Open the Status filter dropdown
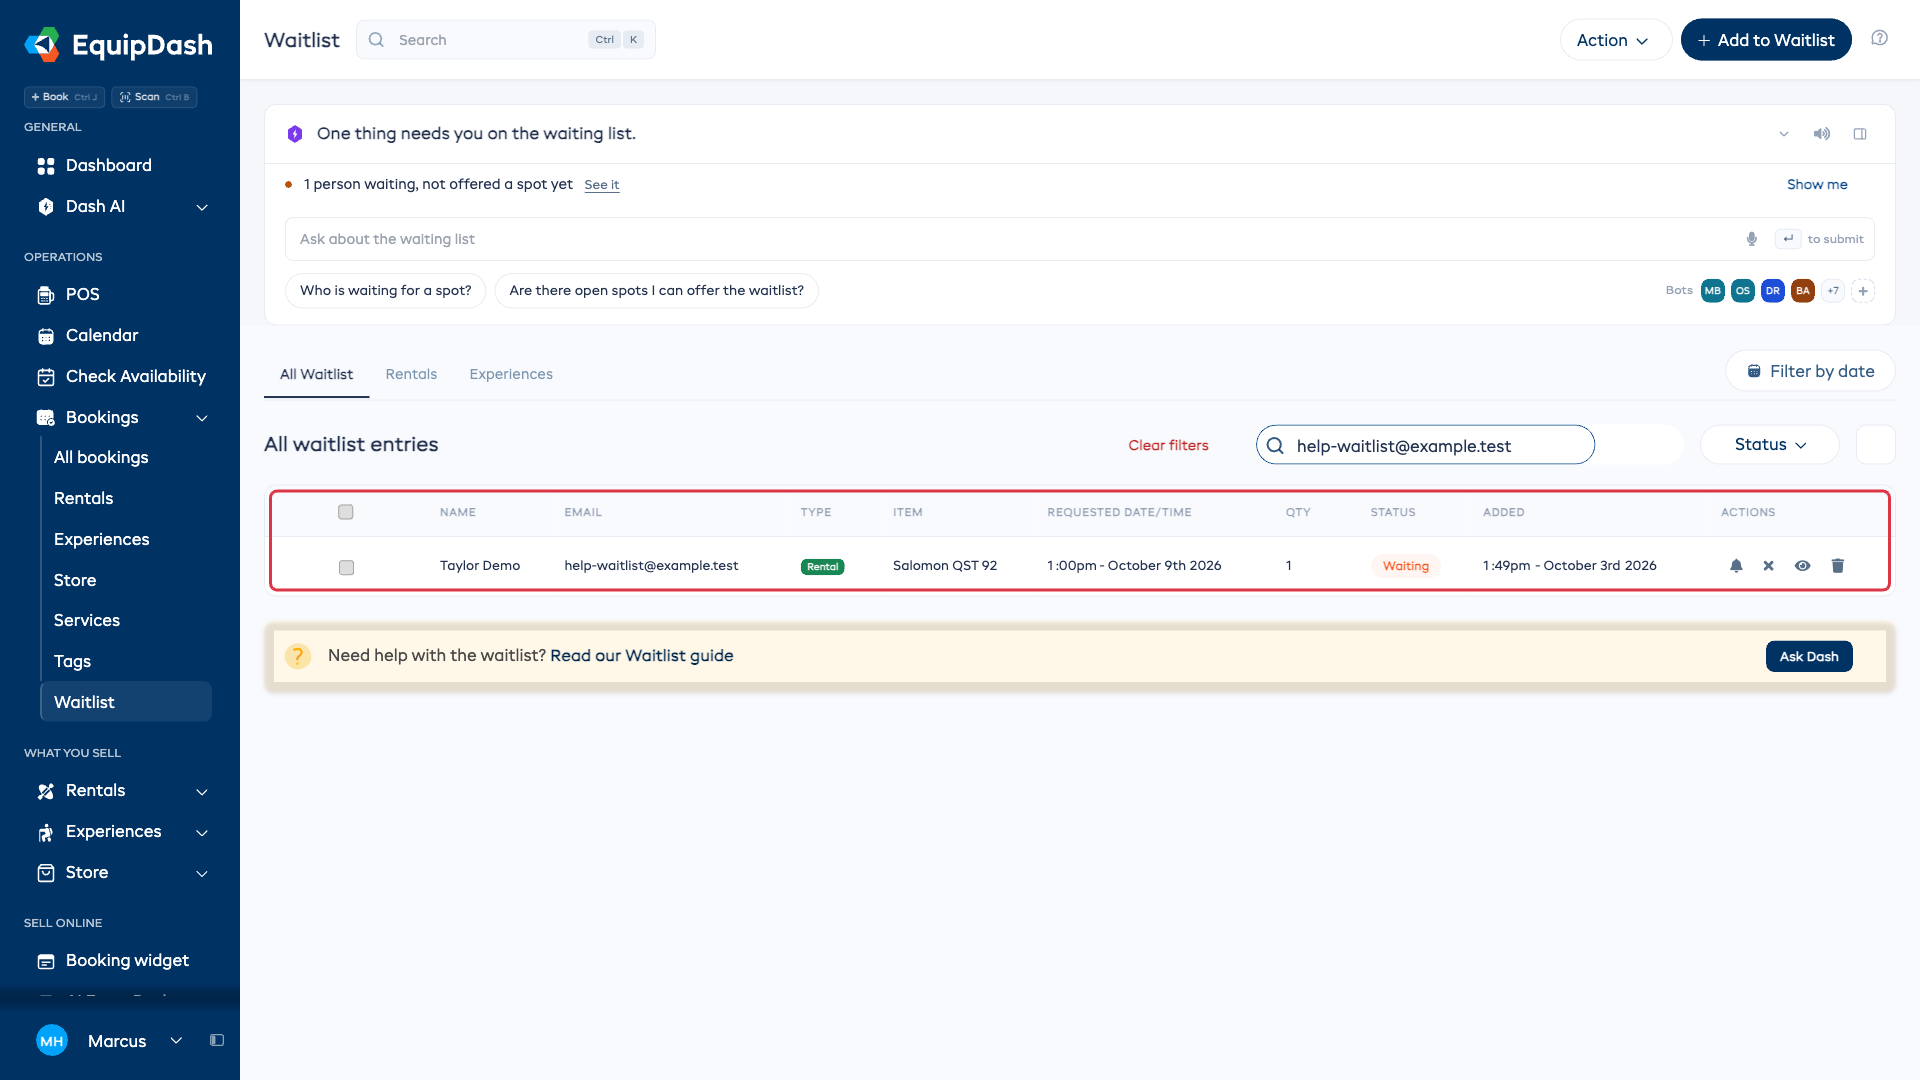This screenshot has width=1920, height=1080. click(1770, 445)
